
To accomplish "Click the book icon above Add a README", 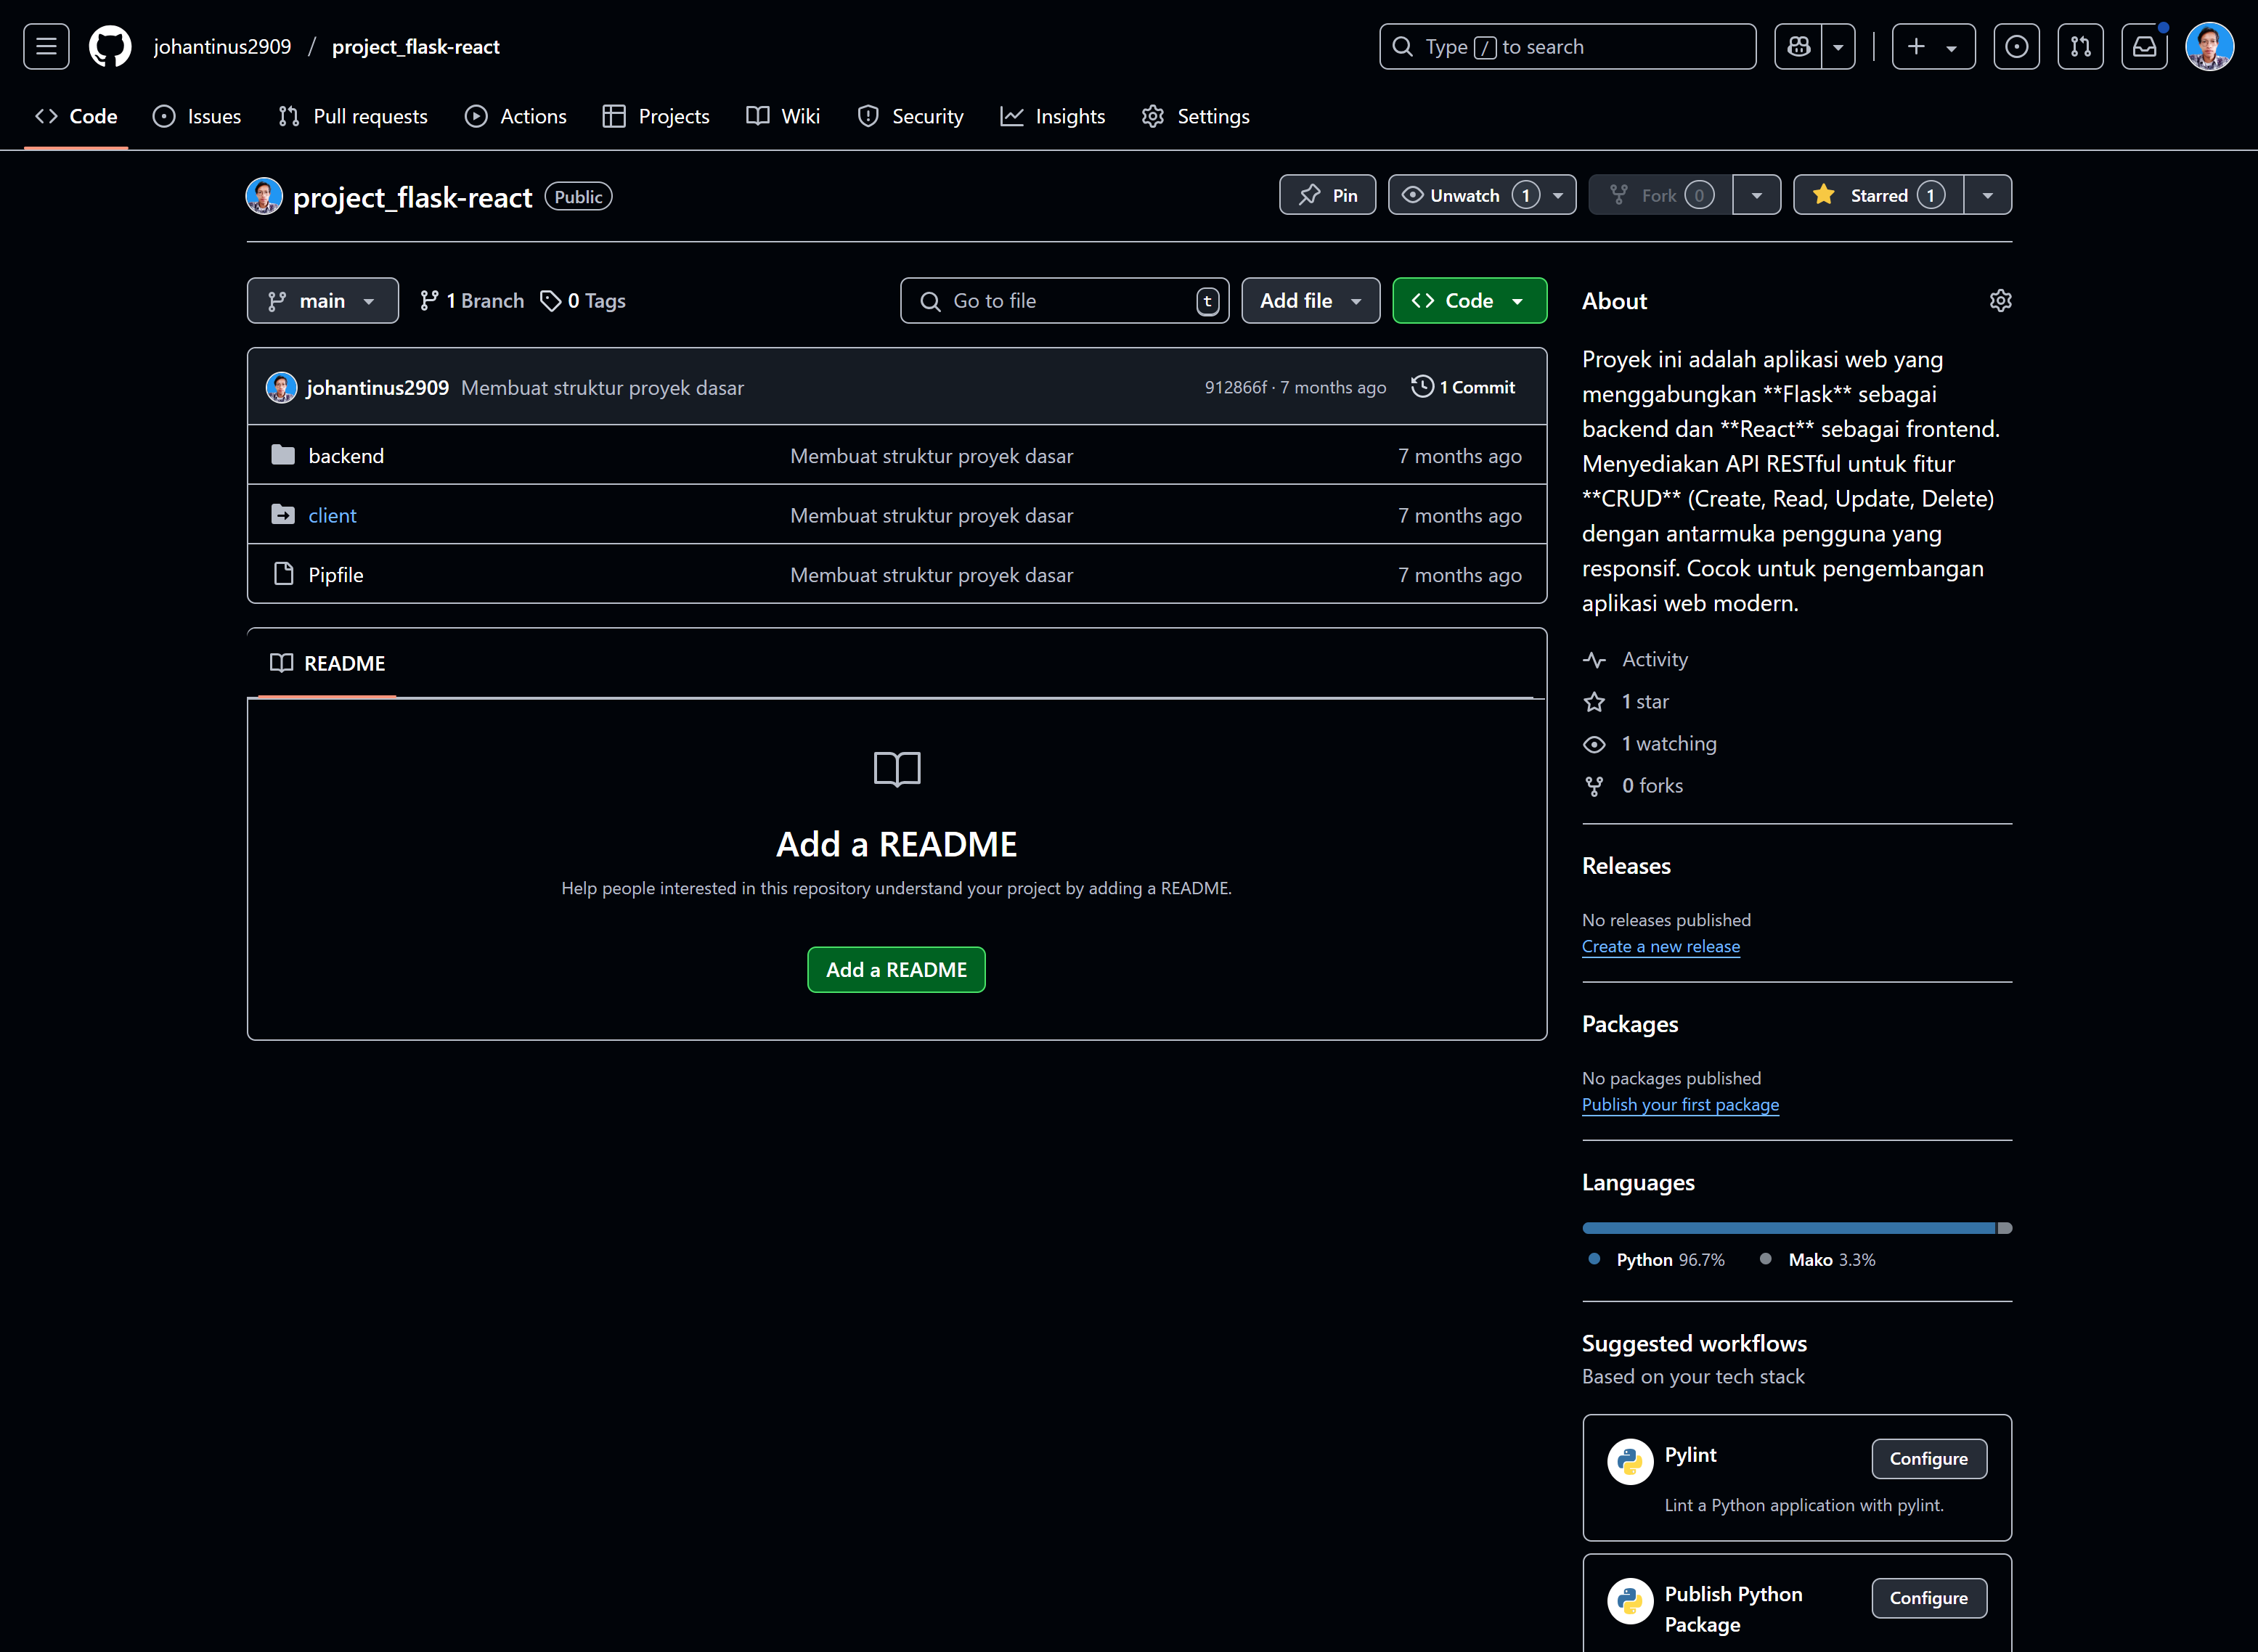I will 897,769.
